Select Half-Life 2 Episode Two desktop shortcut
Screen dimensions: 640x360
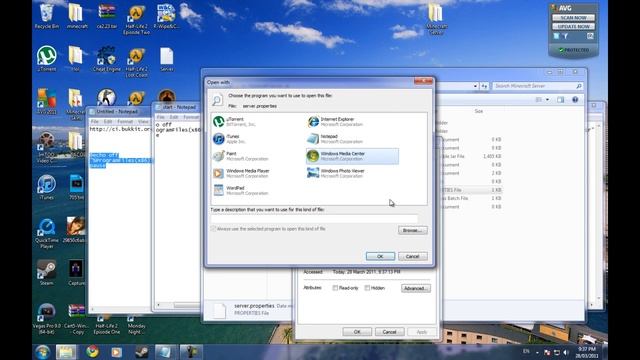[136, 20]
